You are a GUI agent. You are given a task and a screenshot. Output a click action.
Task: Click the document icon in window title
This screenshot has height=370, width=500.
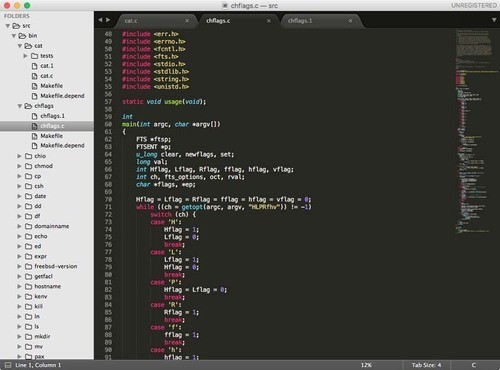[225, 5]
